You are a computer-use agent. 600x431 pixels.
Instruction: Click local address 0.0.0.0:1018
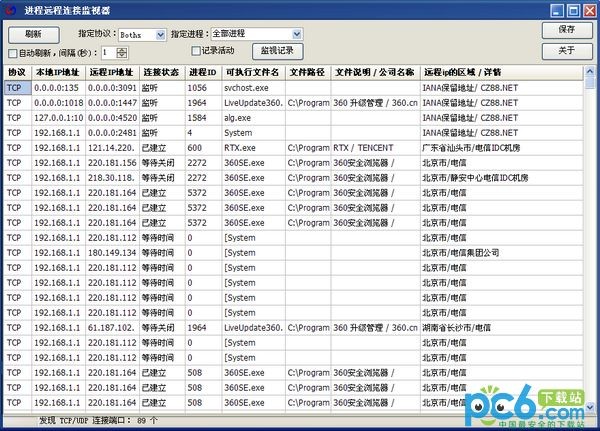pyautogui.click(x=58, y=103)
